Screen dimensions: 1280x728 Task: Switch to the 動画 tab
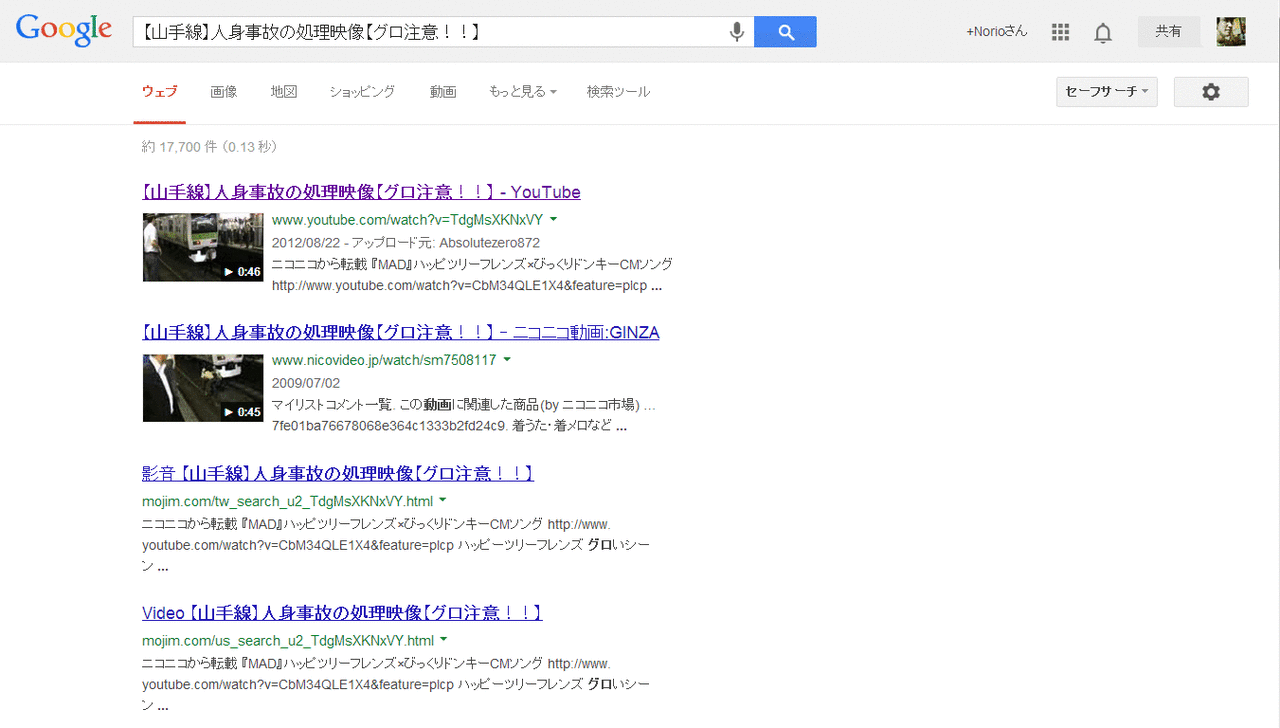click(443, 92)
